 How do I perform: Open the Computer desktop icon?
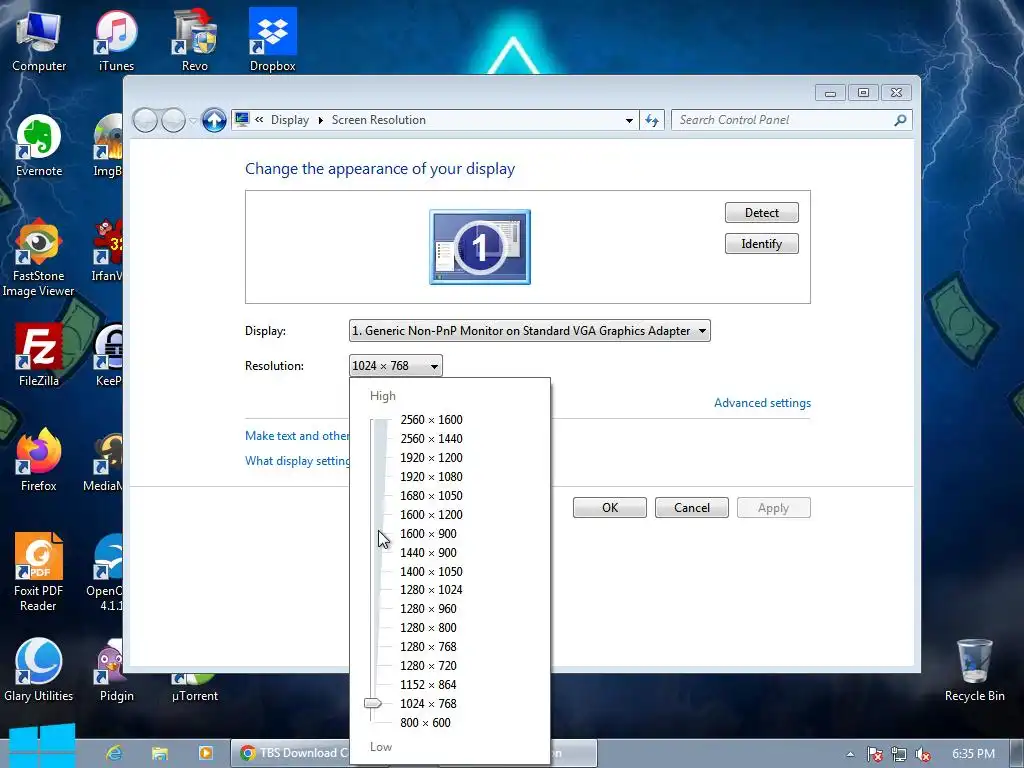click(39, 40)
